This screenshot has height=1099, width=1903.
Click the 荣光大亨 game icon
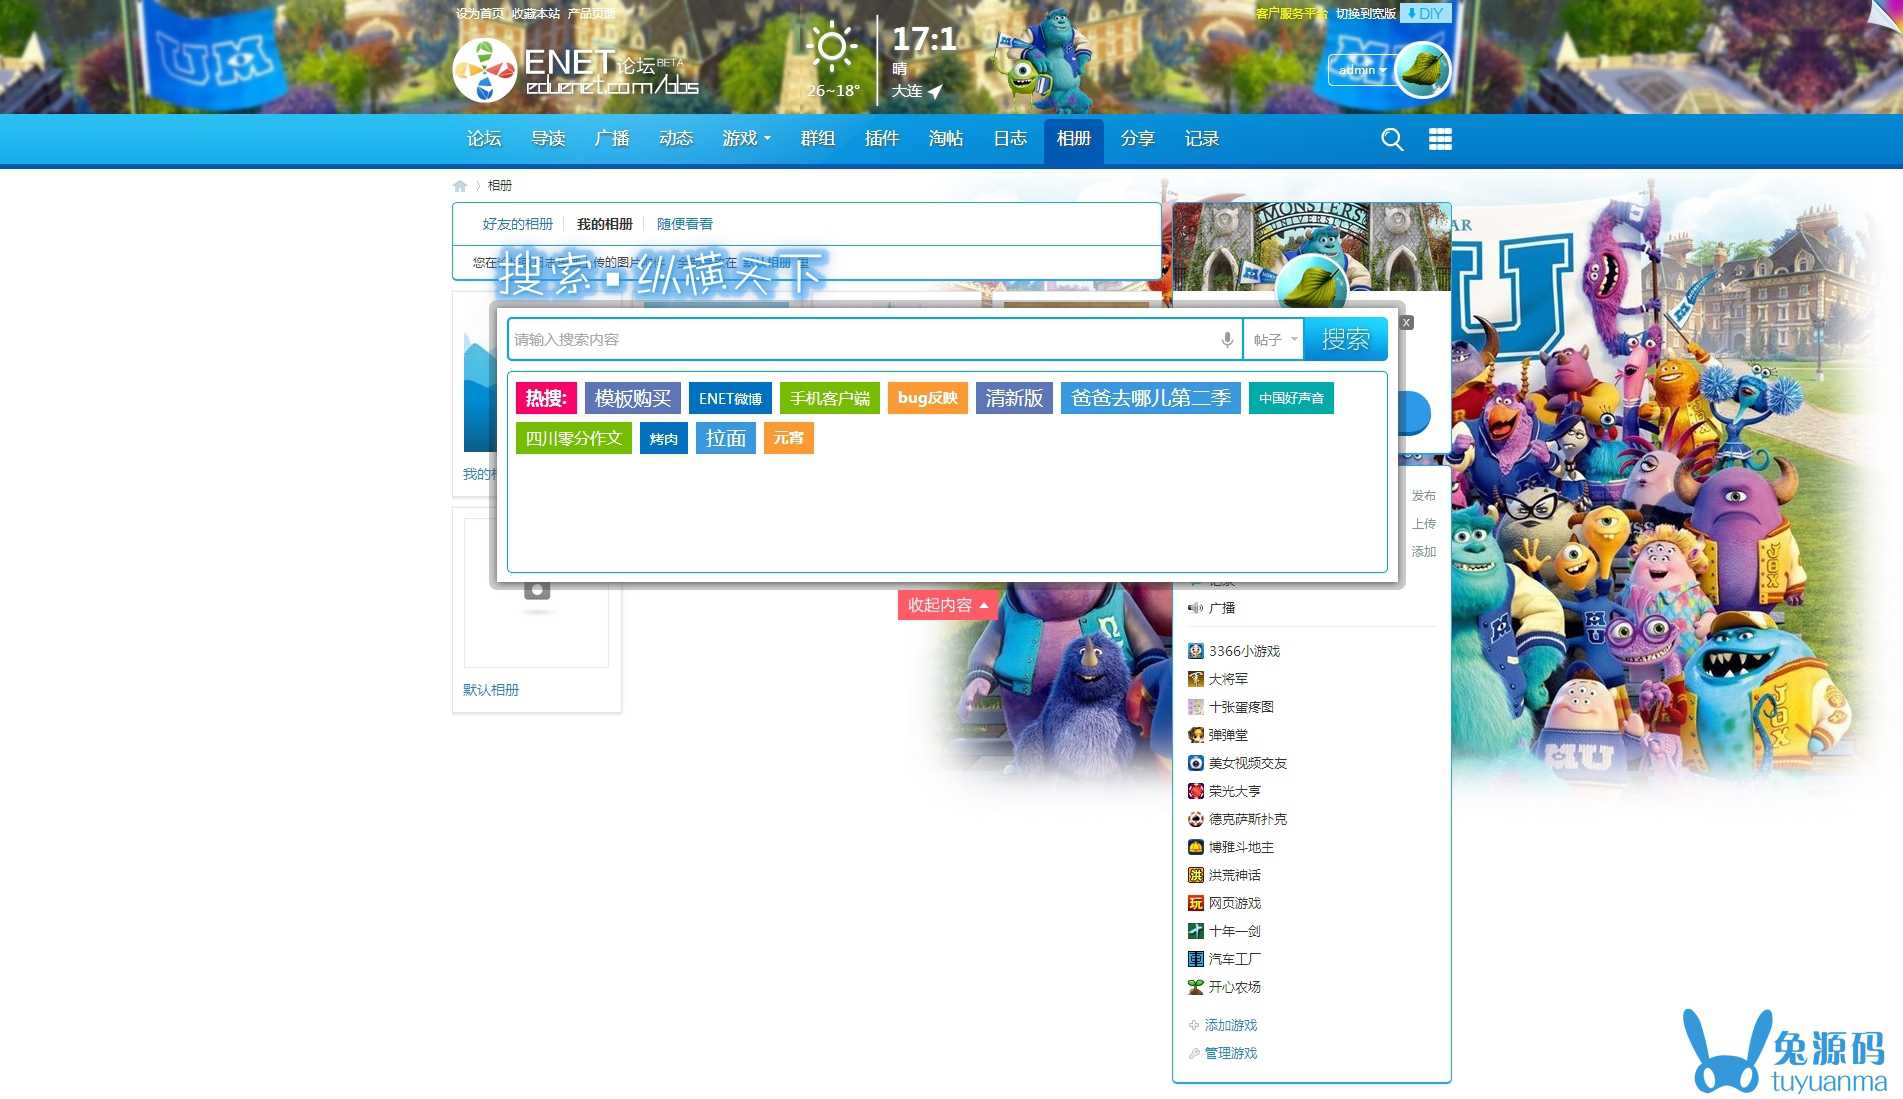coord(1195,791)
